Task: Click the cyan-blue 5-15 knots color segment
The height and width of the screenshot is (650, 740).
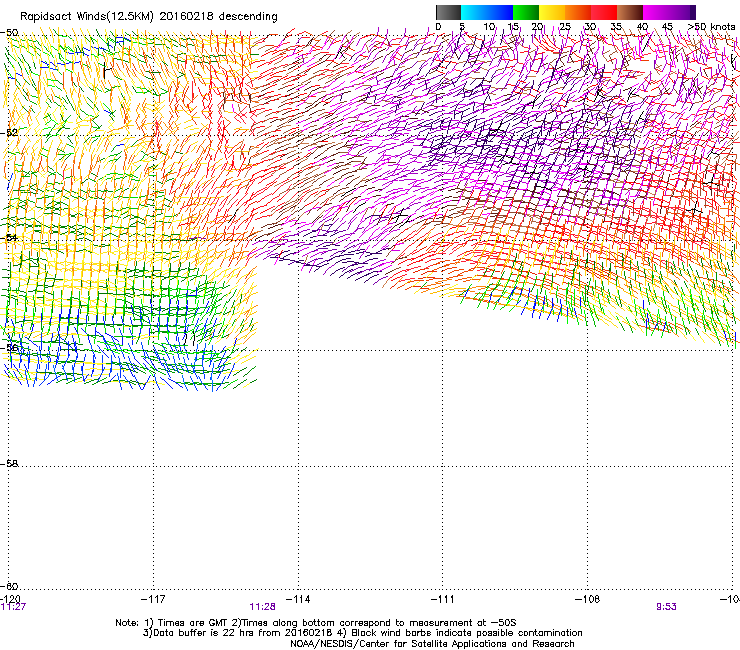Action: tap(487, 12)
